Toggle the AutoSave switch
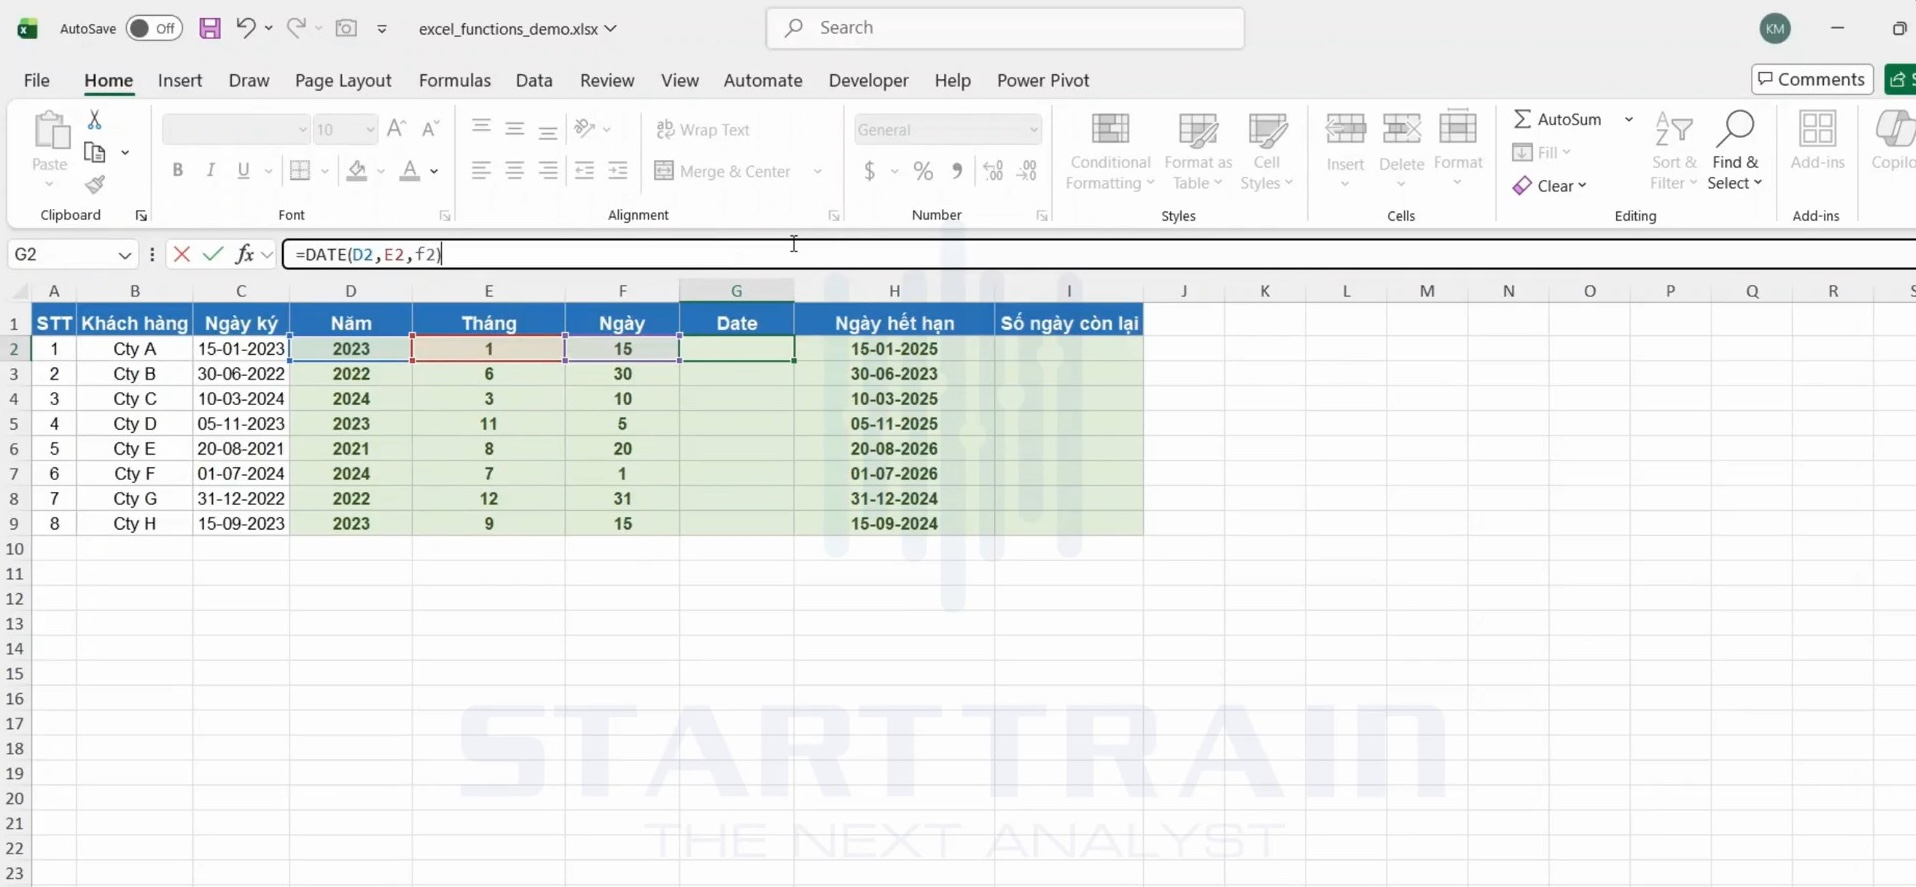 (154, 28)
